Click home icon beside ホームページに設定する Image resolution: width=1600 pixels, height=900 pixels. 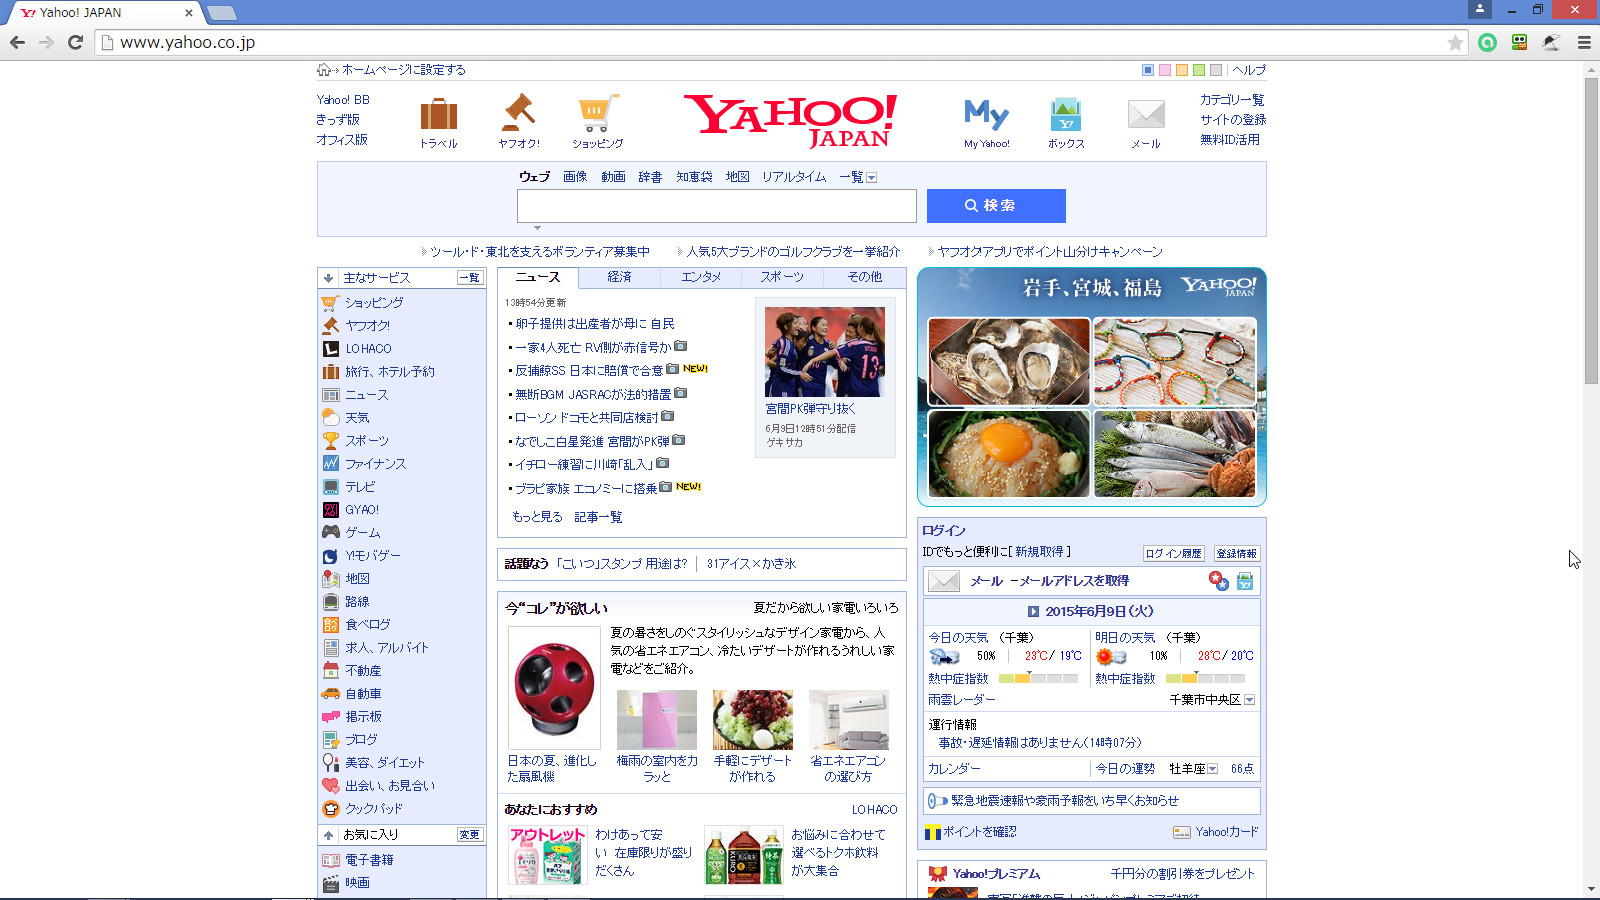coord(324,70)
